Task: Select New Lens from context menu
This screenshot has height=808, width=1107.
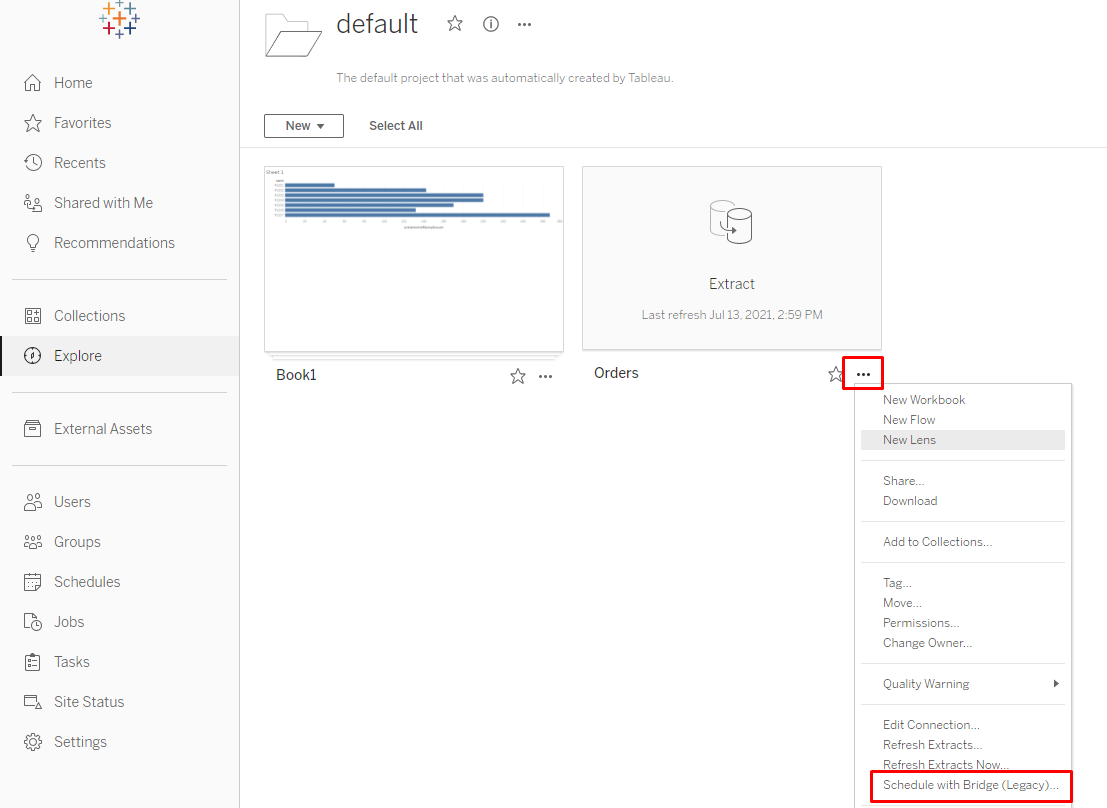Action: tap(909, 440)
